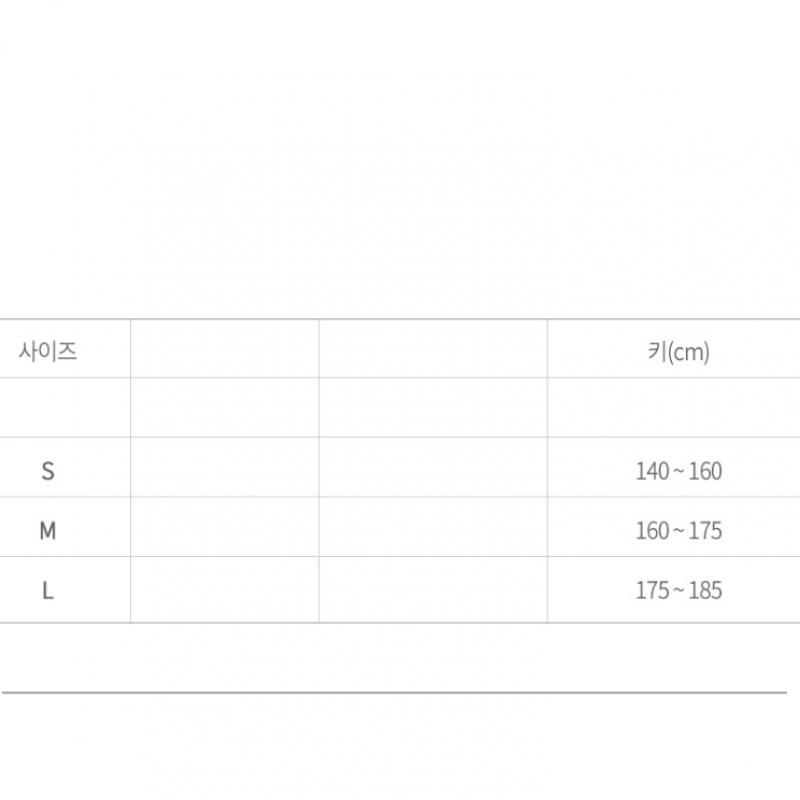800x800 pixels.
Task: Click the 160~175 height range
Action: pyautogui.click(x=678, y=531)
